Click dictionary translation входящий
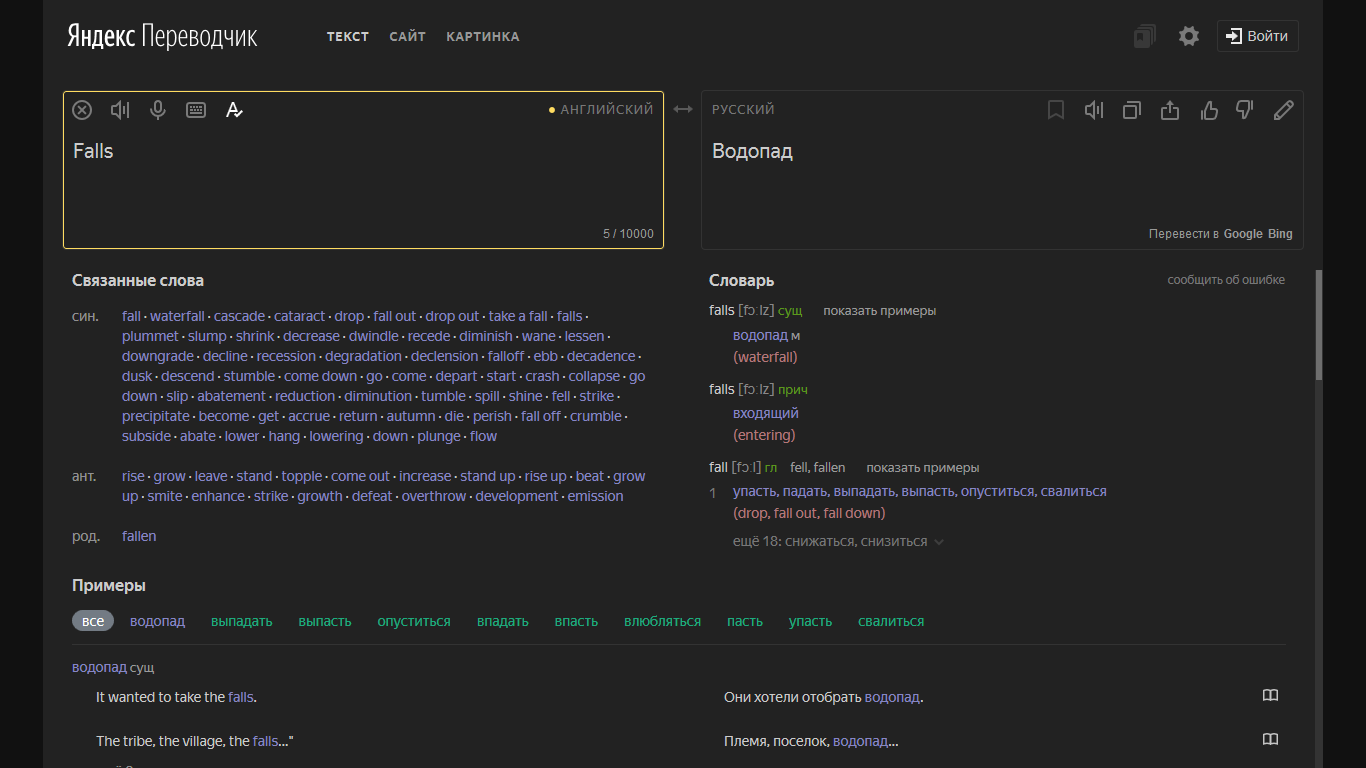 coord(766,413)
